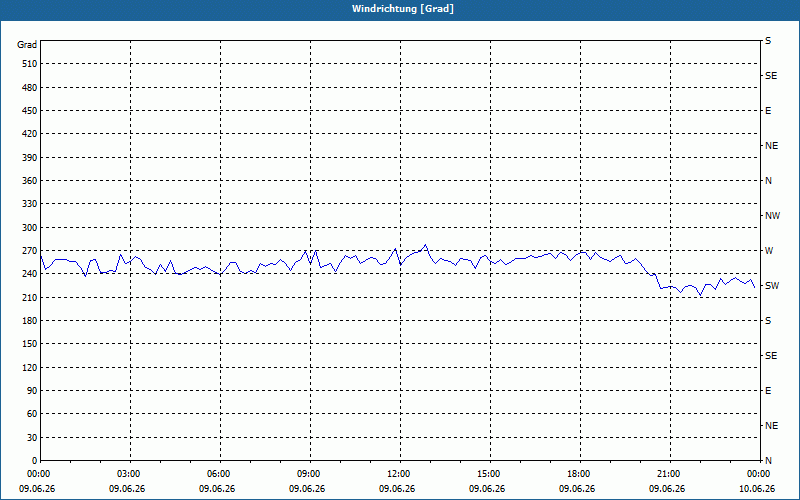
Task: Select the 510 value on the y-axis
Action: (x=30, y=64)
